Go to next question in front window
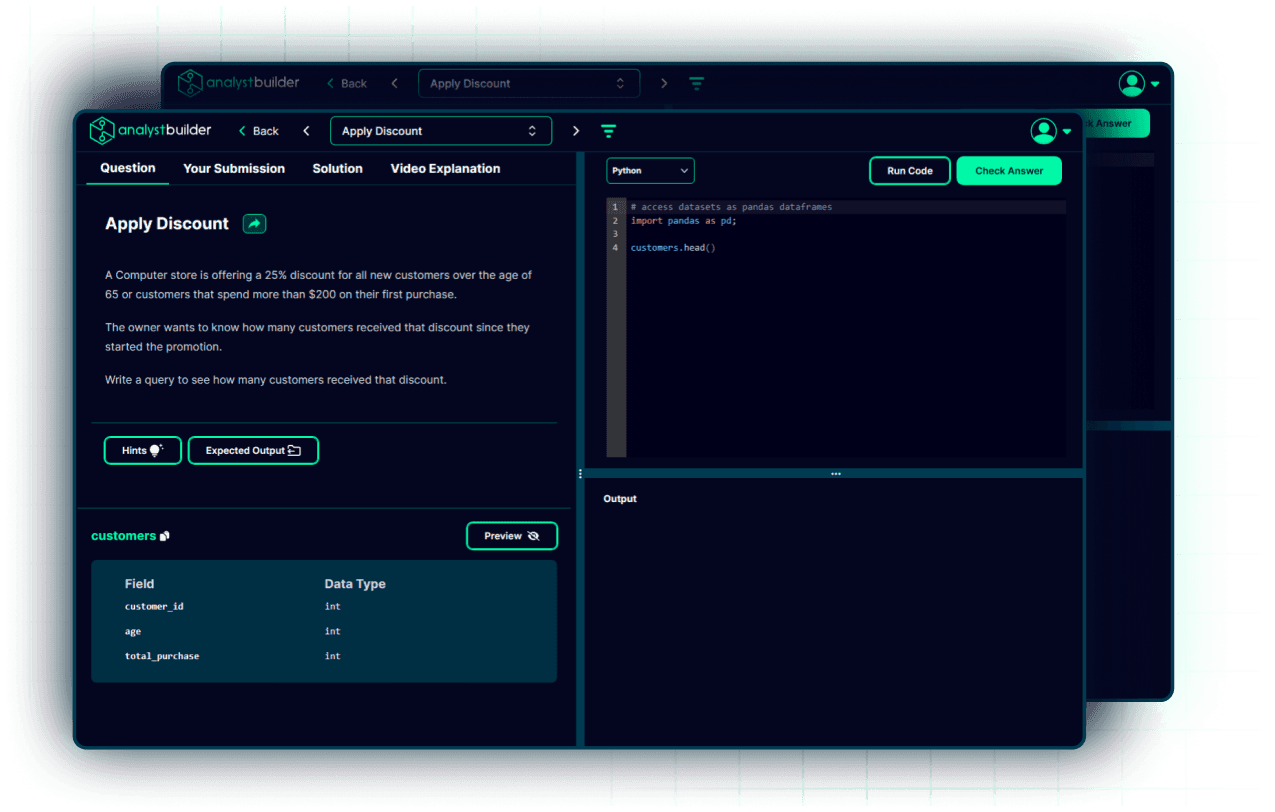 pos(576,131)
